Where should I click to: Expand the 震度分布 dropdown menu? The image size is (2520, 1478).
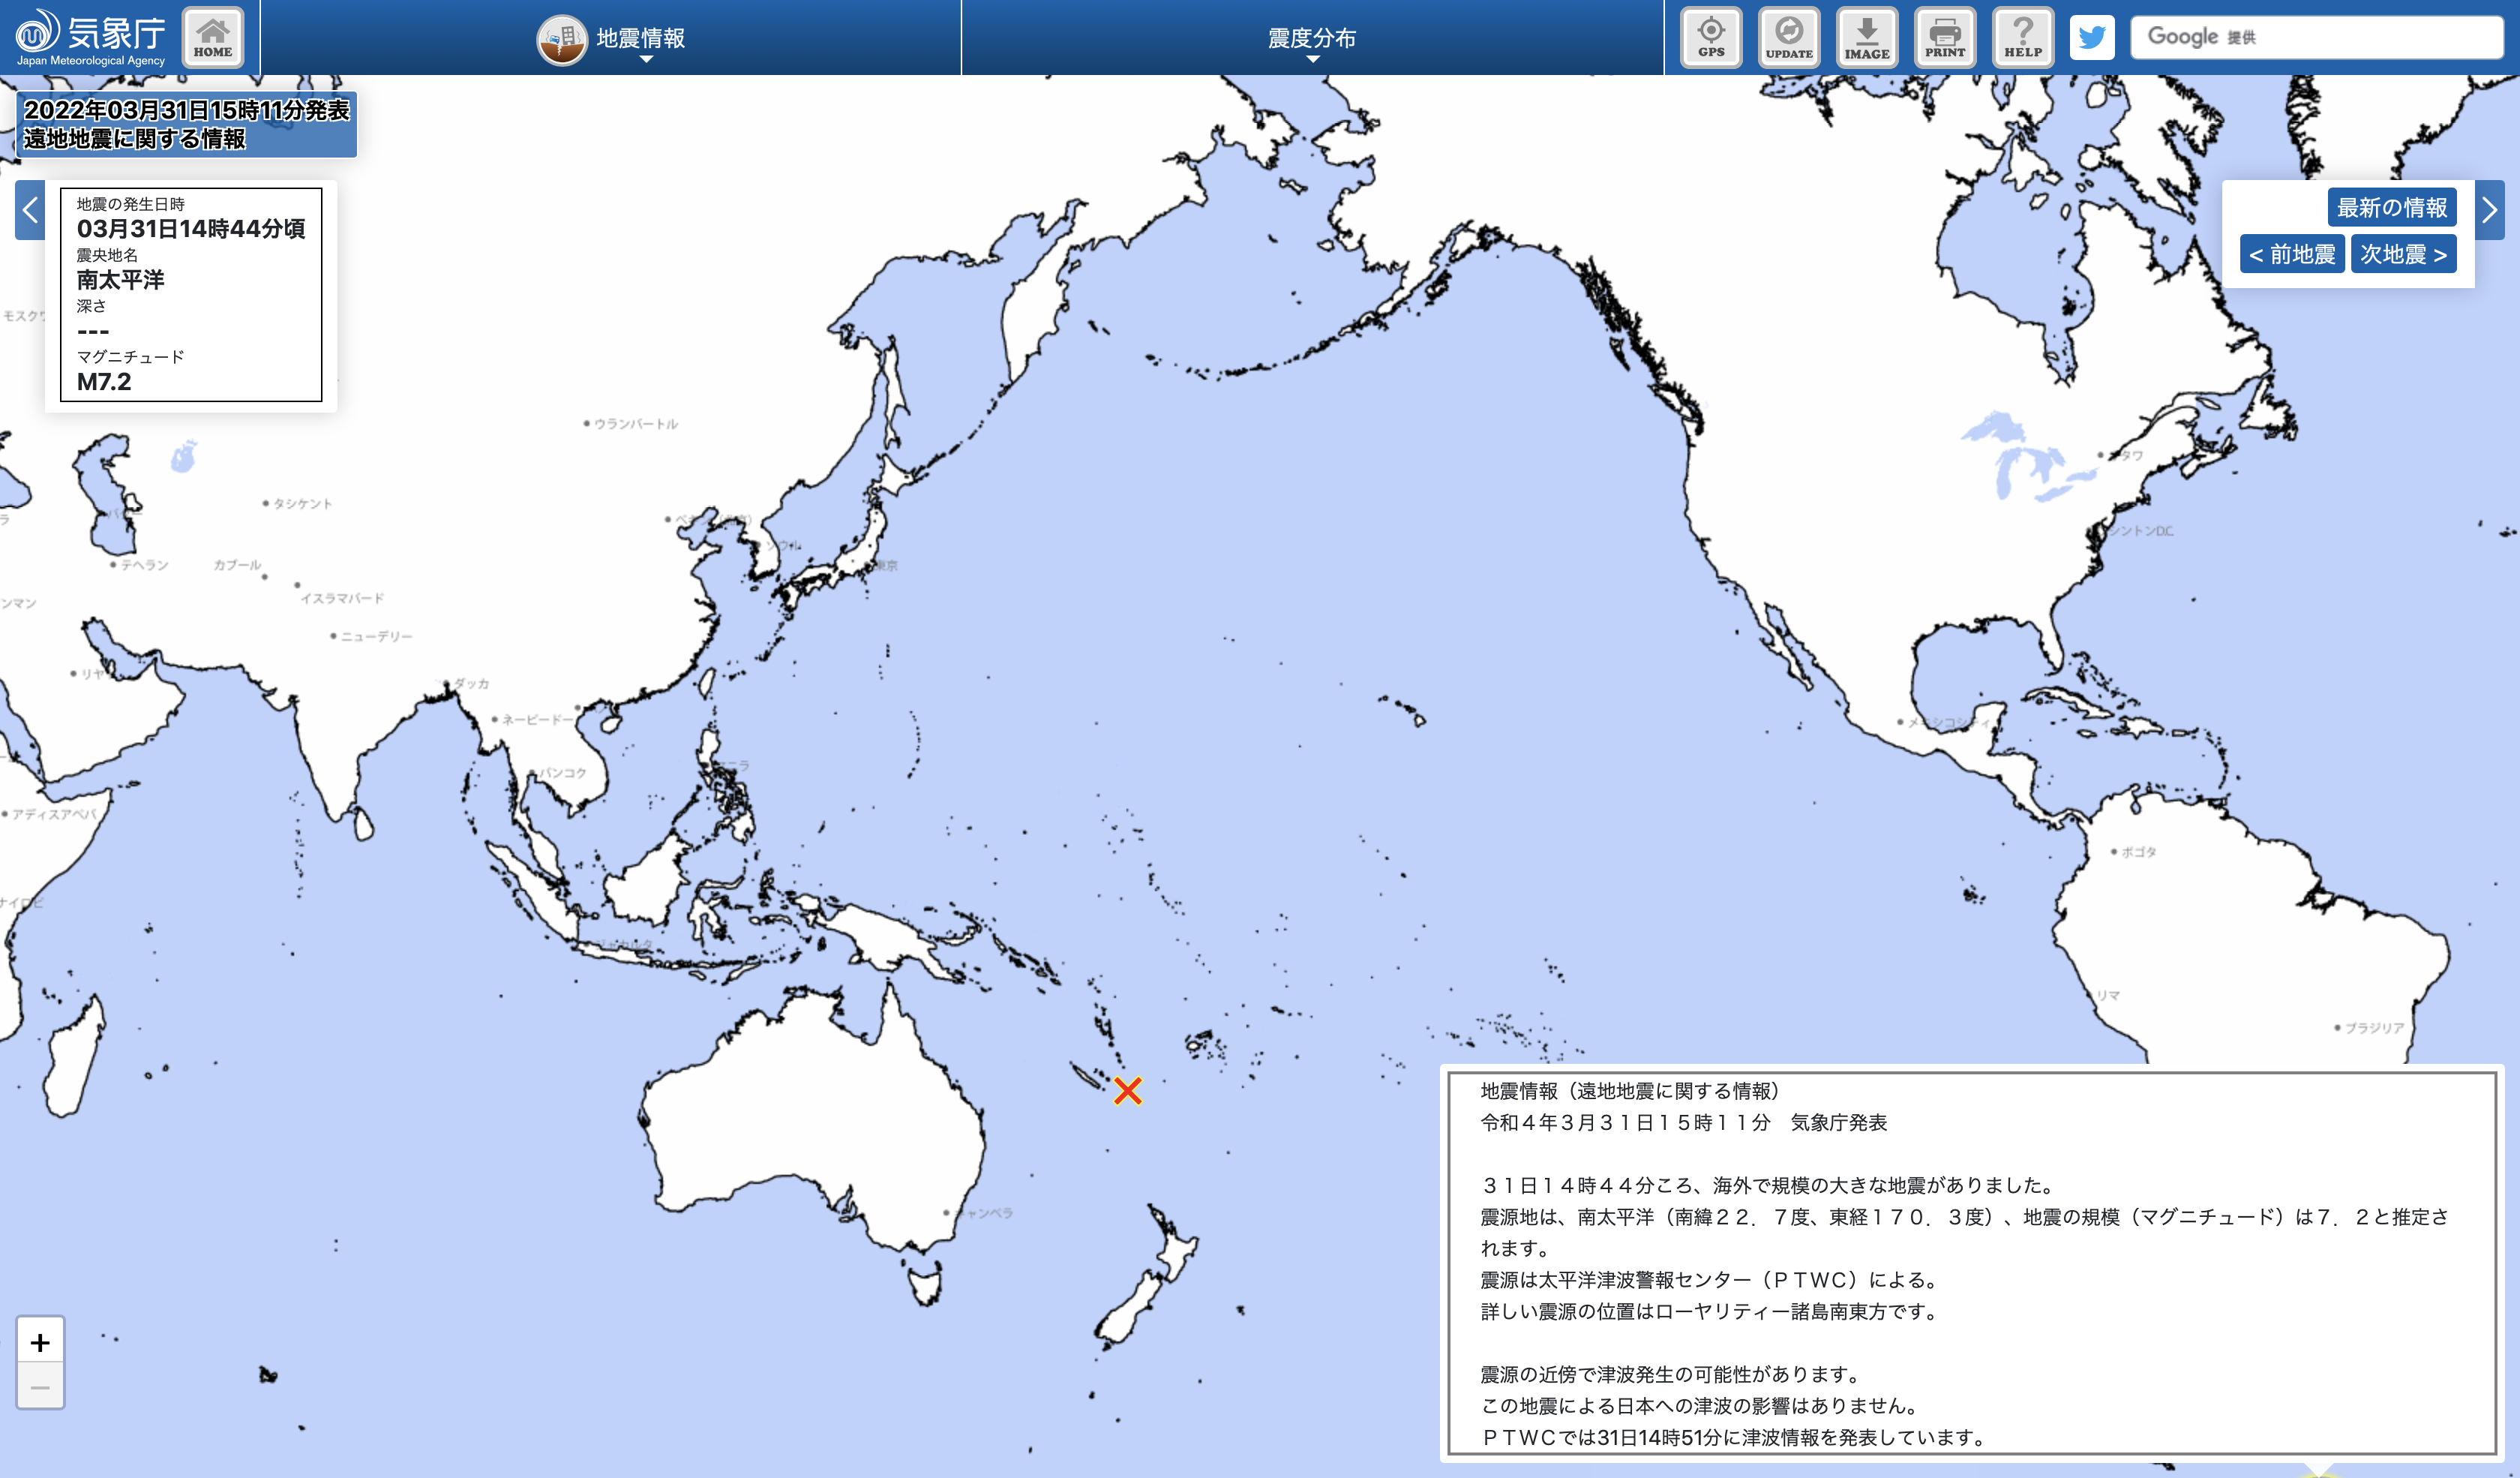coord(1311,40)
